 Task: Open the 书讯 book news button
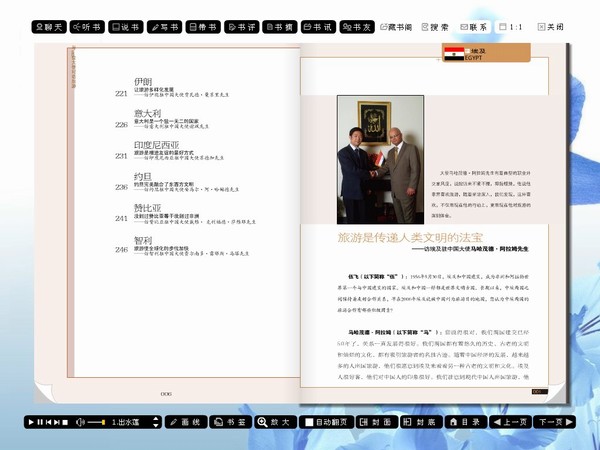(318, 27)
